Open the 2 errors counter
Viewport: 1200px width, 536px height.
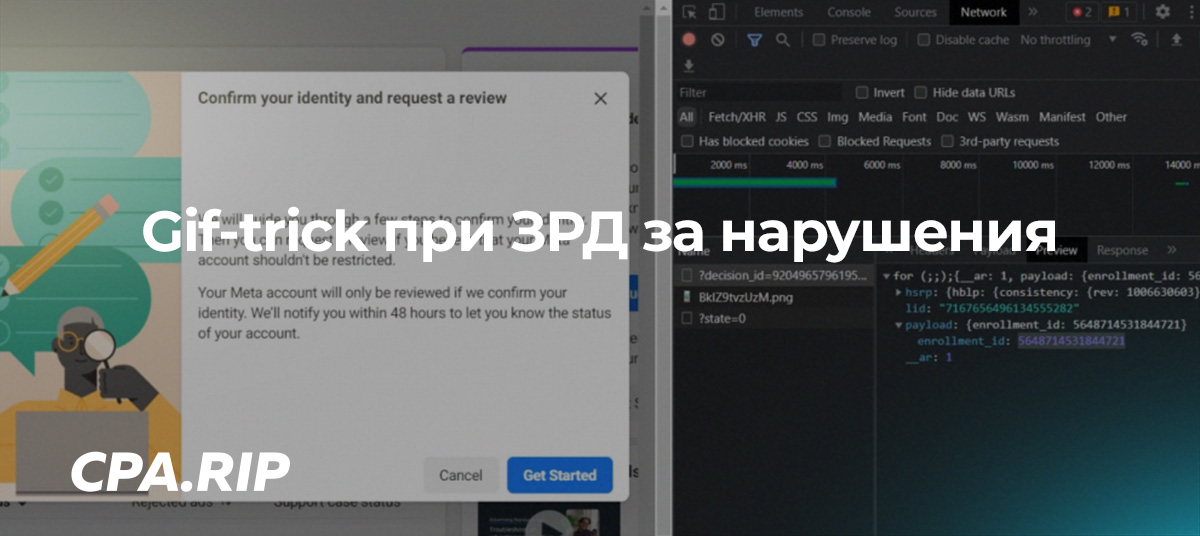coord(1082,12)
